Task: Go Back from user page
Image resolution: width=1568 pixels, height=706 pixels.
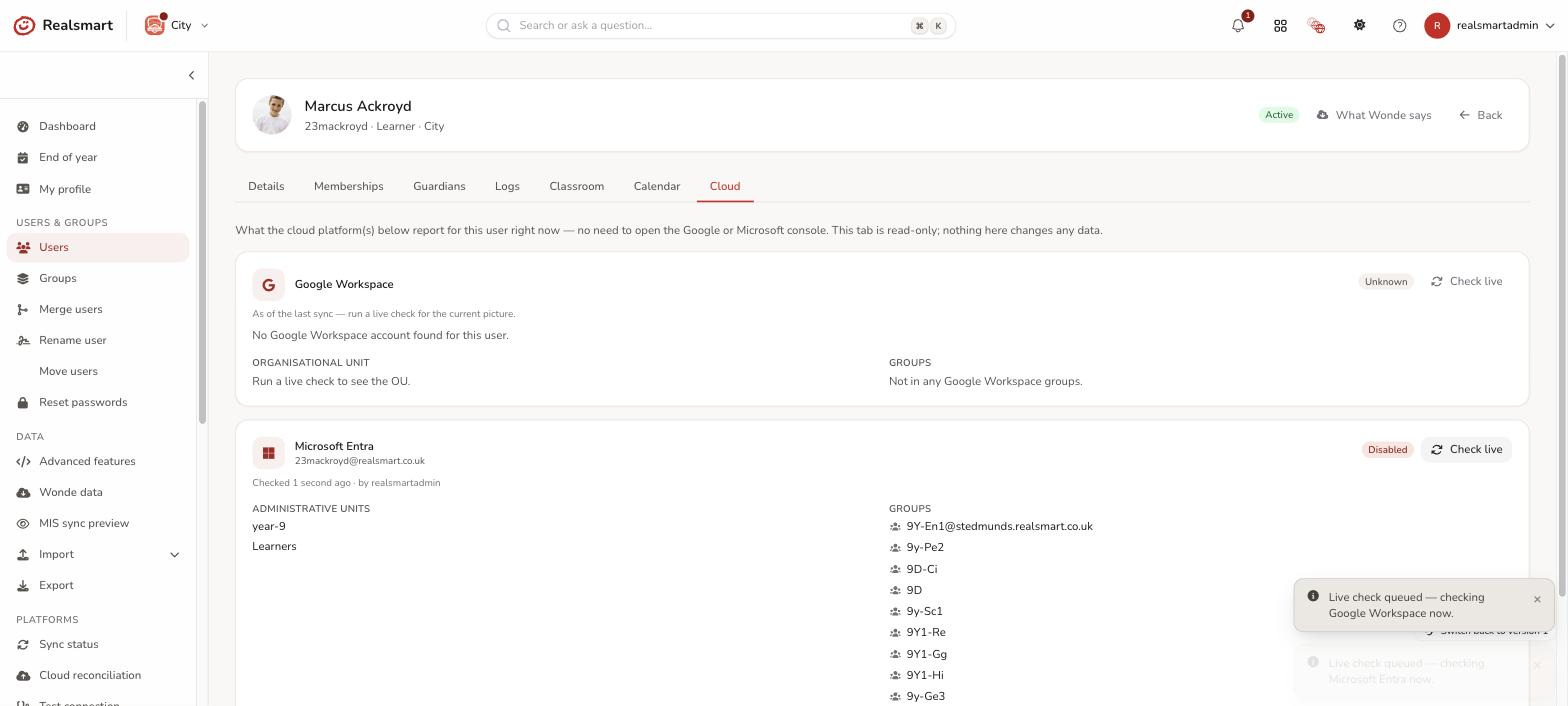Action: (x=1480, y=115)
